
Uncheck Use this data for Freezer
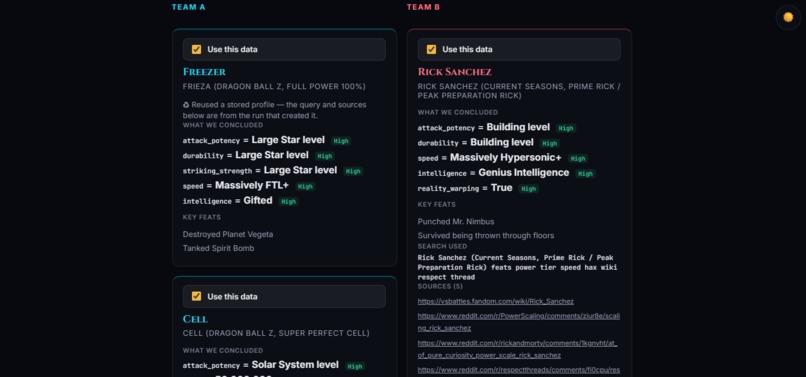click(196, 49)
